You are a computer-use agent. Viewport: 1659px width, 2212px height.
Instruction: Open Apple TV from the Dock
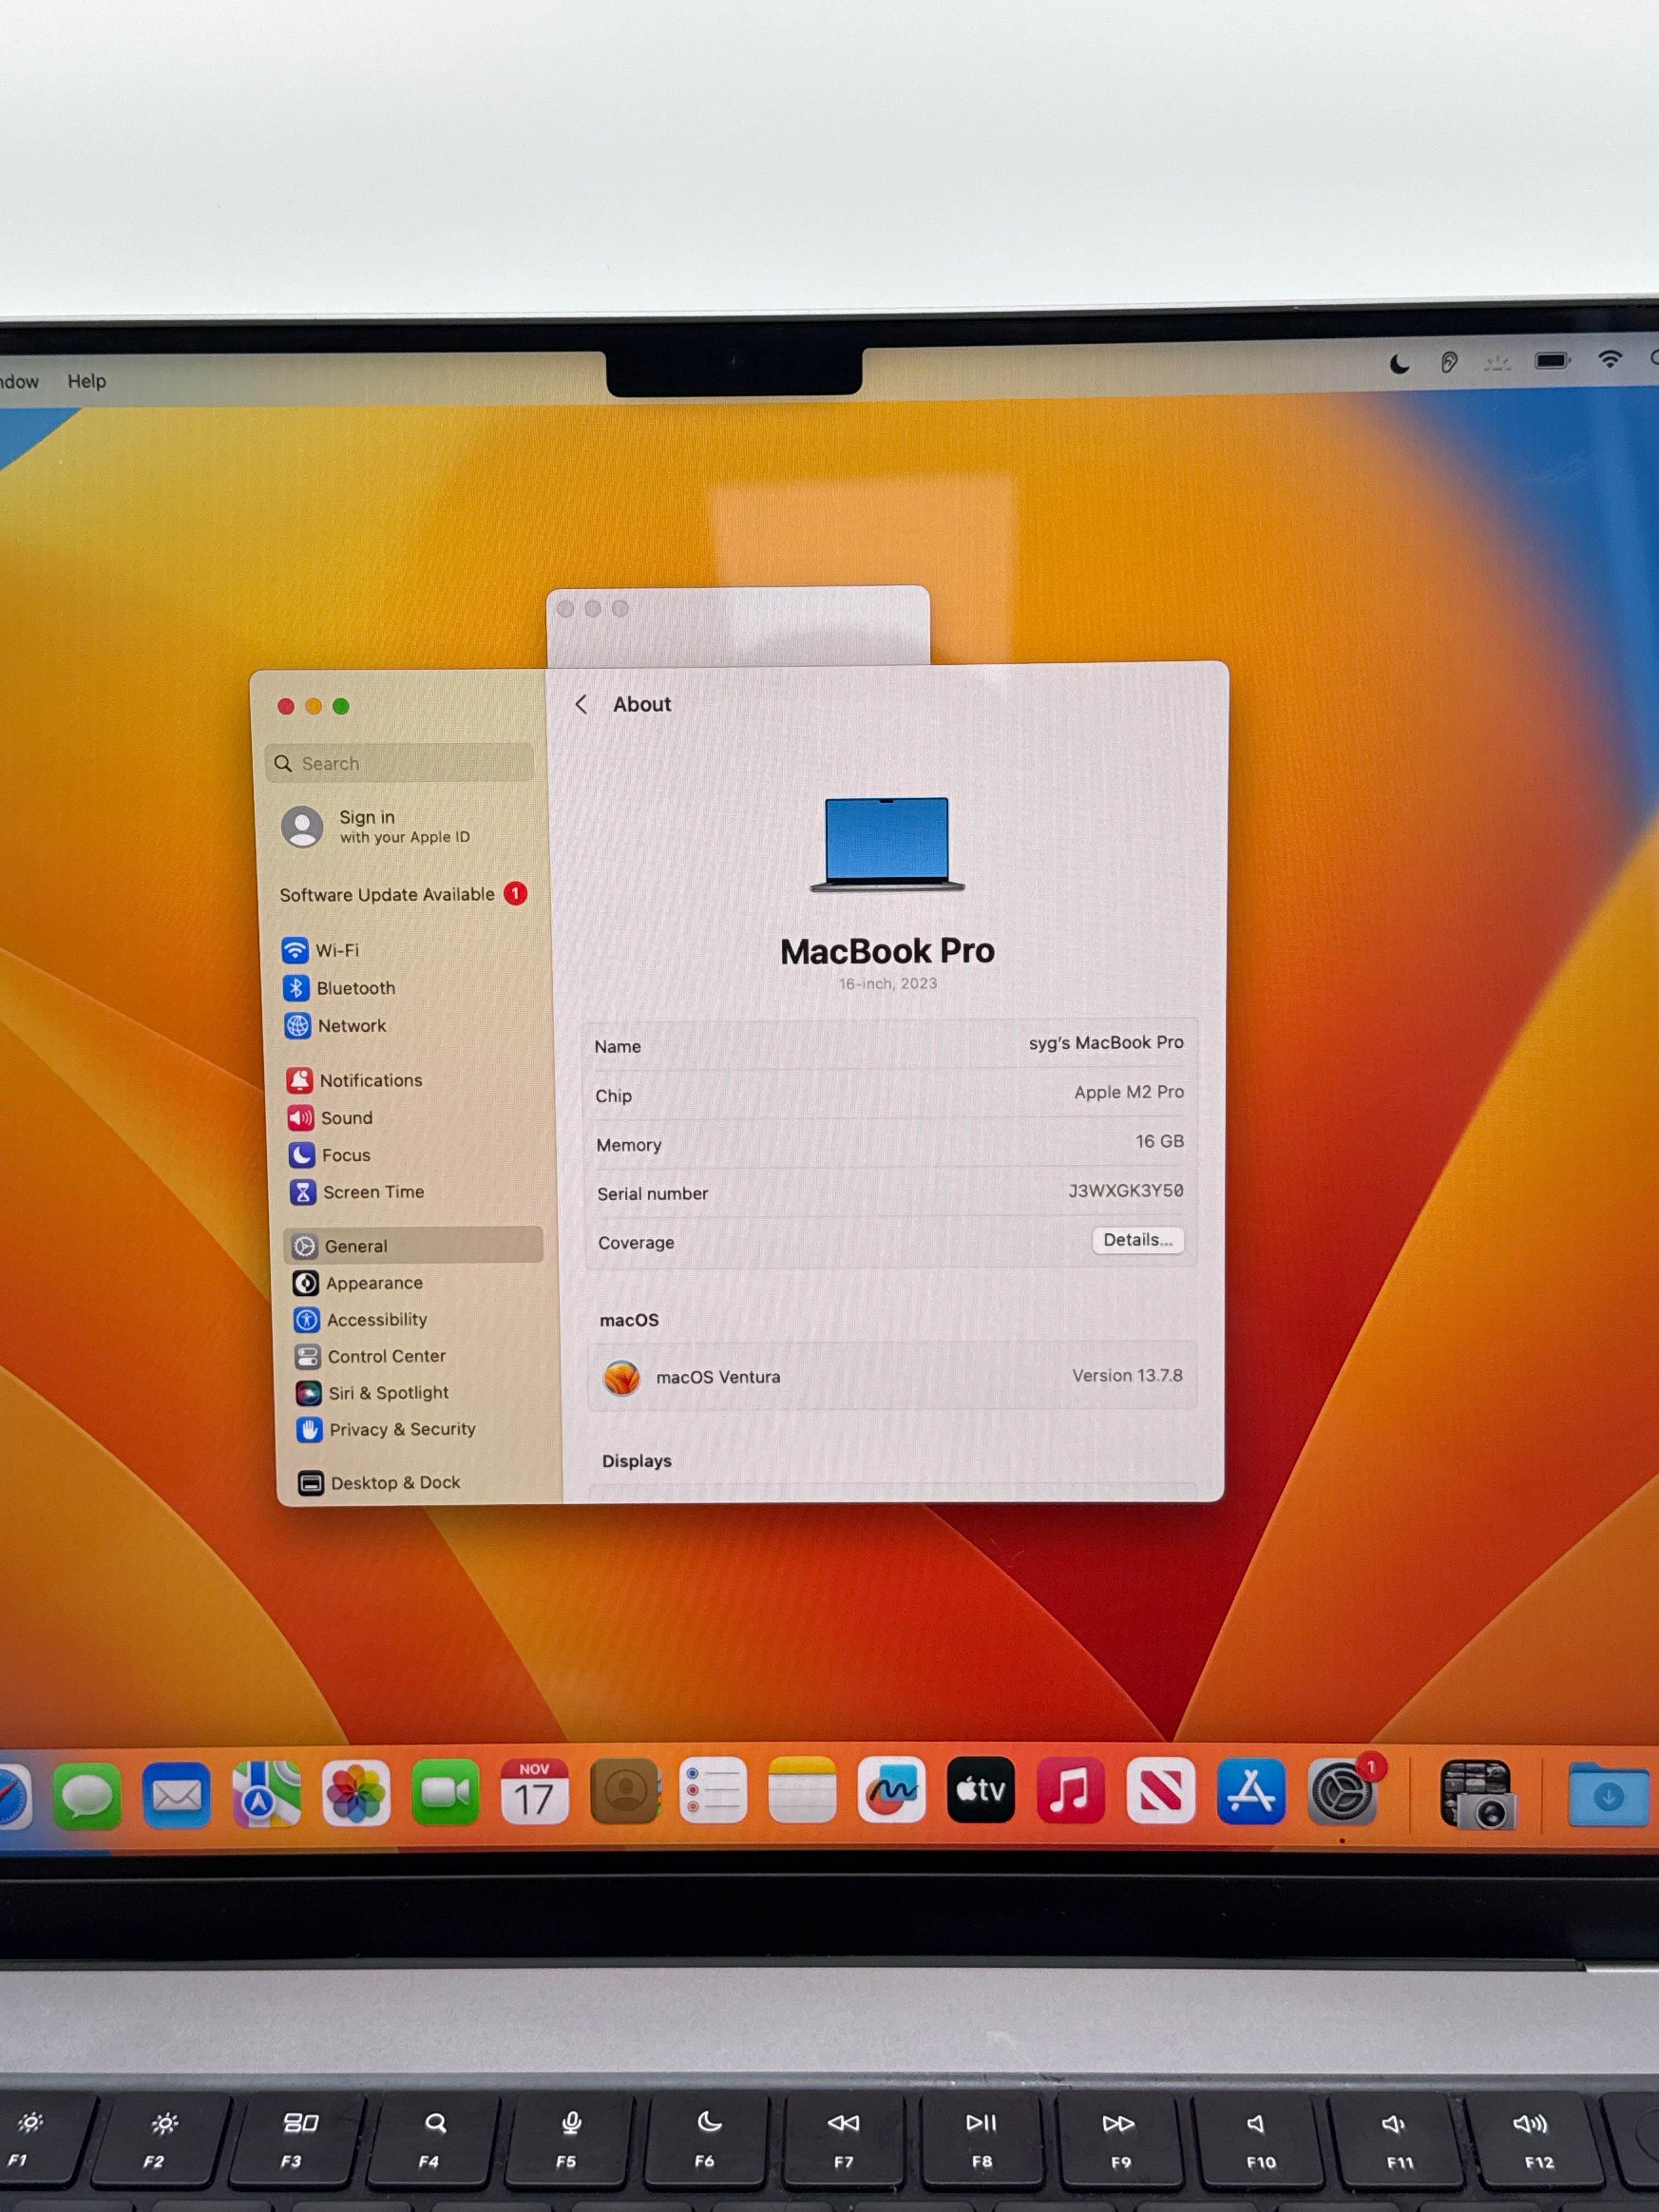click(981, 1789)
